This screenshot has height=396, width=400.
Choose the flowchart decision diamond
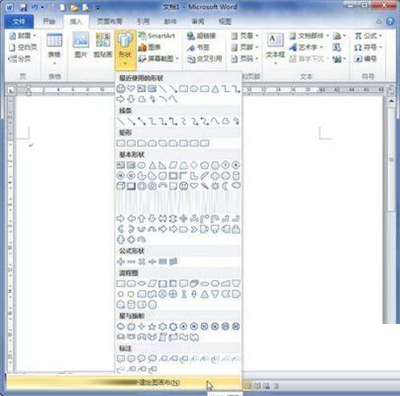[142, 284]
